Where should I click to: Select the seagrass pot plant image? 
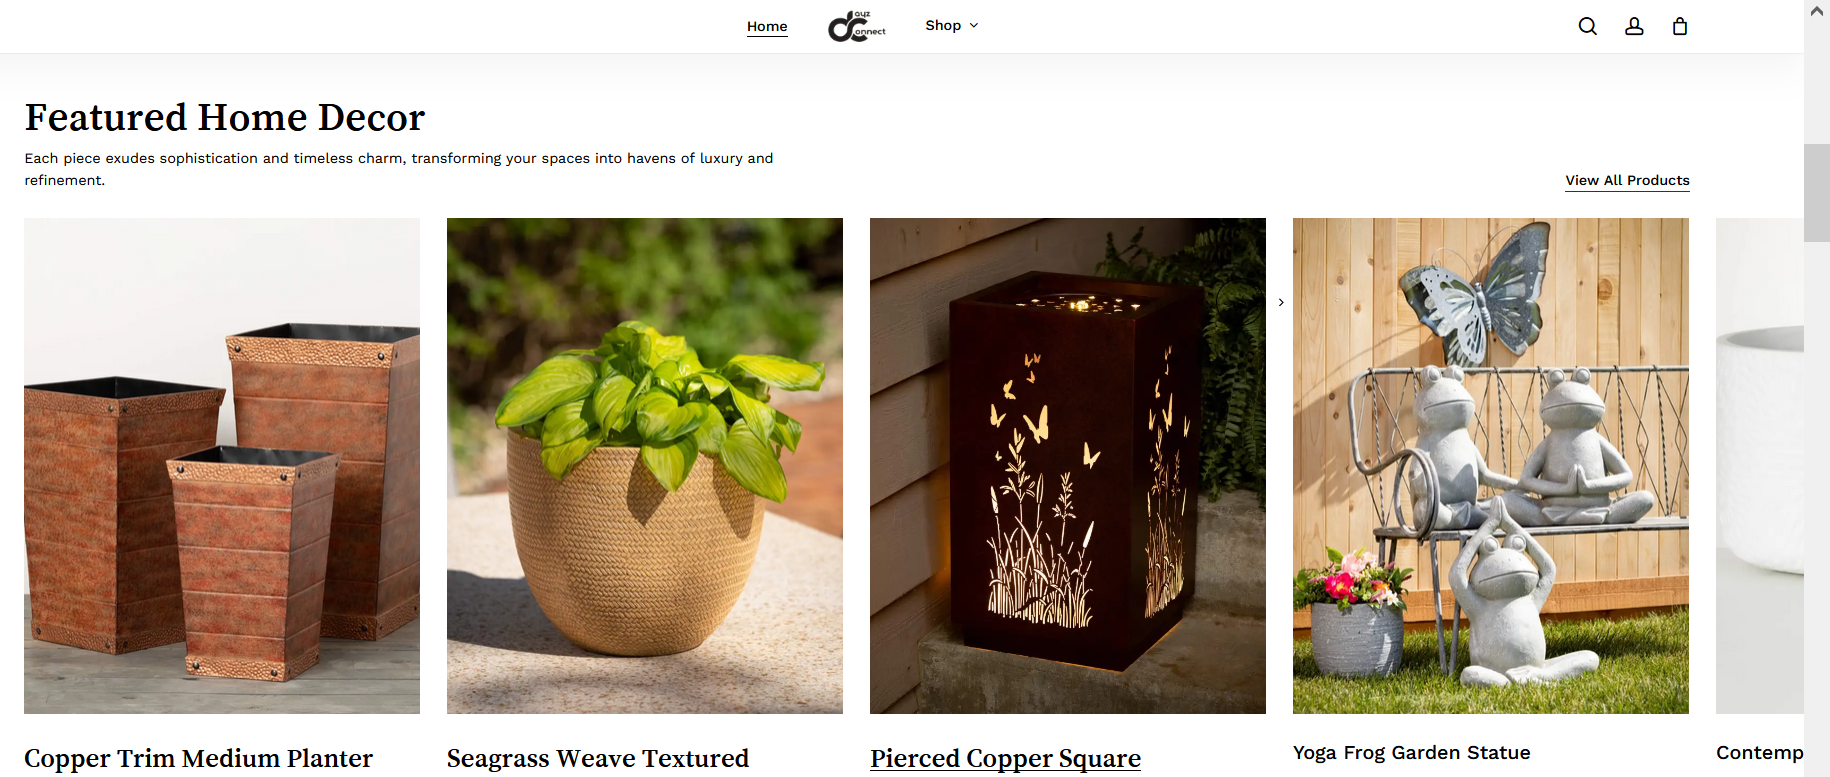(x=645, y=466)
